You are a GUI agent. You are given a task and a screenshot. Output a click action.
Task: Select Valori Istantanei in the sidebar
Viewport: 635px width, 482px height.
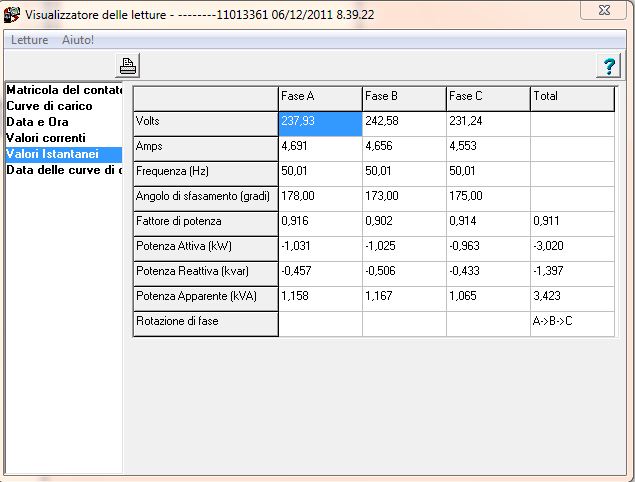click(x=52, y=154)
